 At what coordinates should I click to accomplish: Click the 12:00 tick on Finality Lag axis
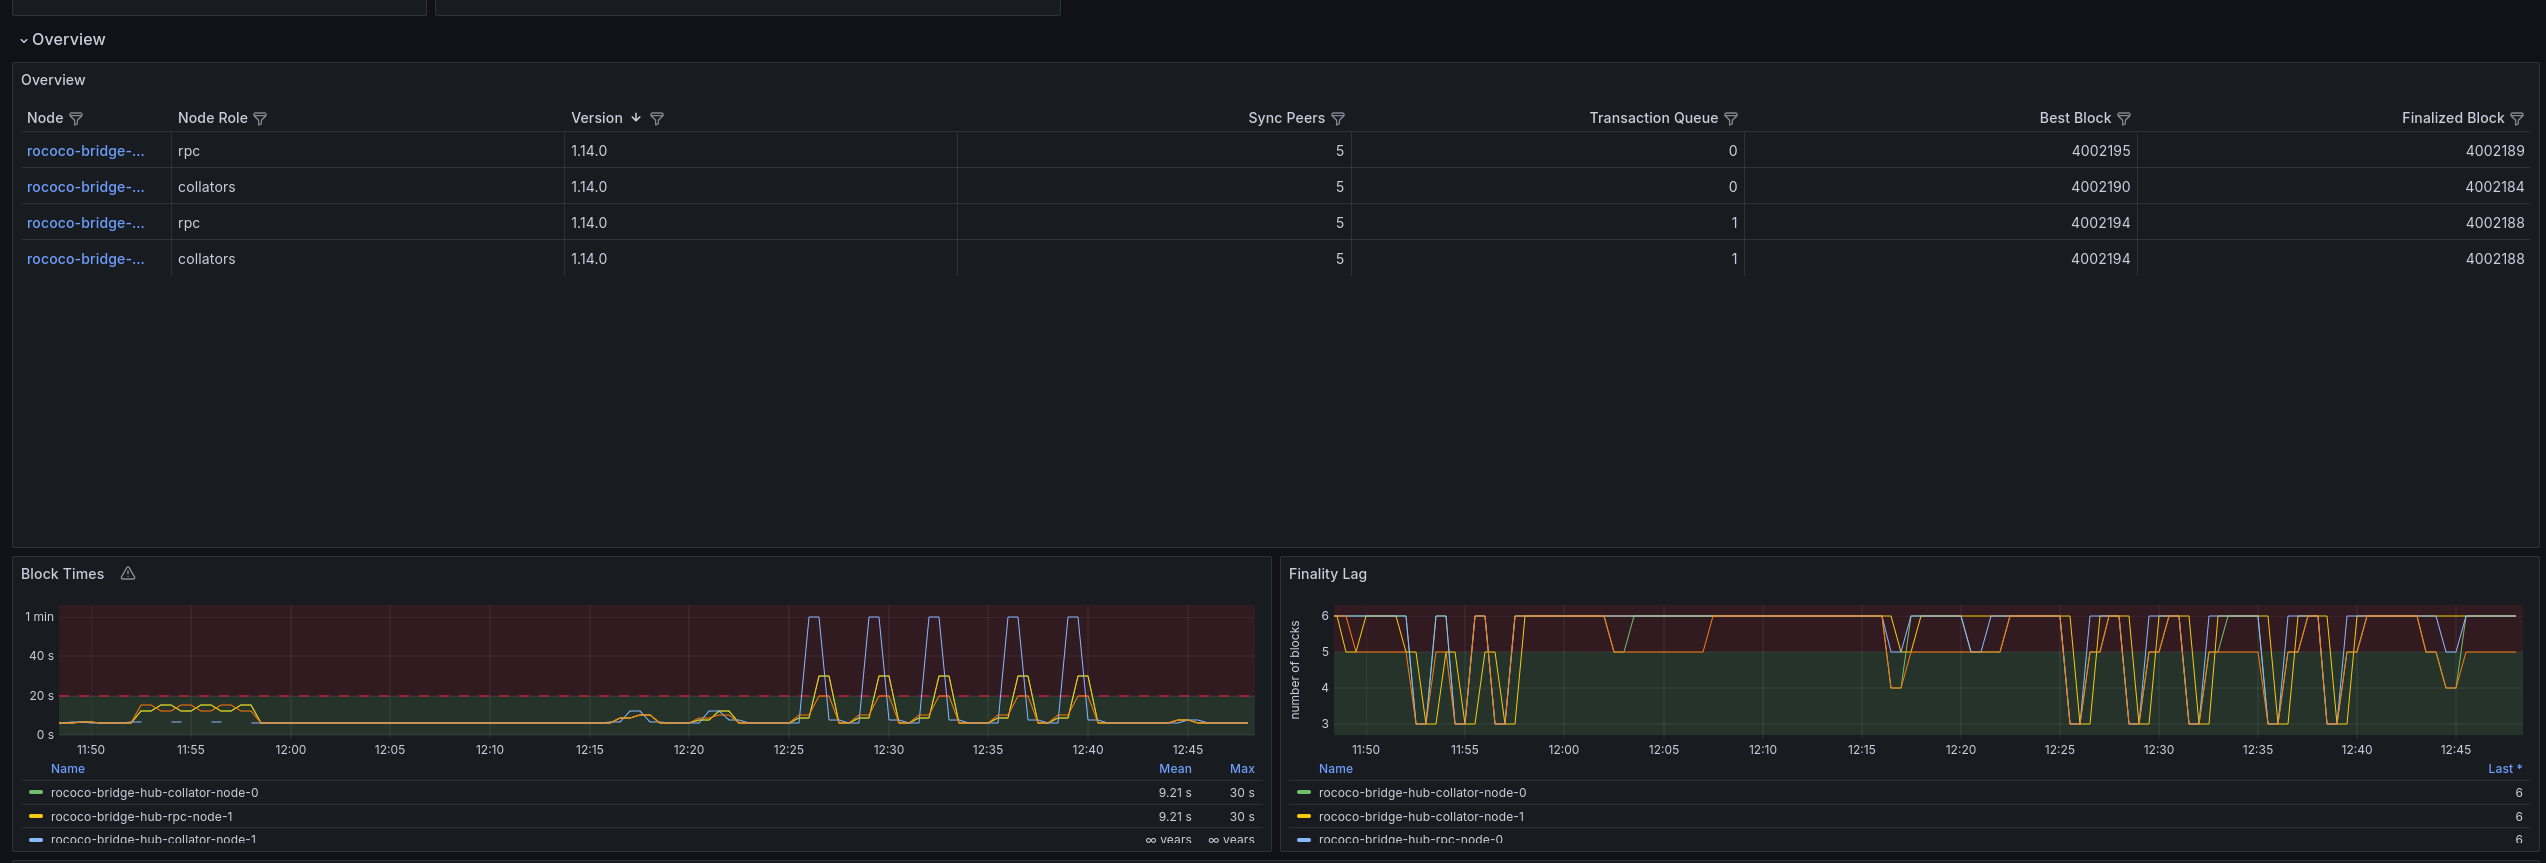pos(1563,750)
